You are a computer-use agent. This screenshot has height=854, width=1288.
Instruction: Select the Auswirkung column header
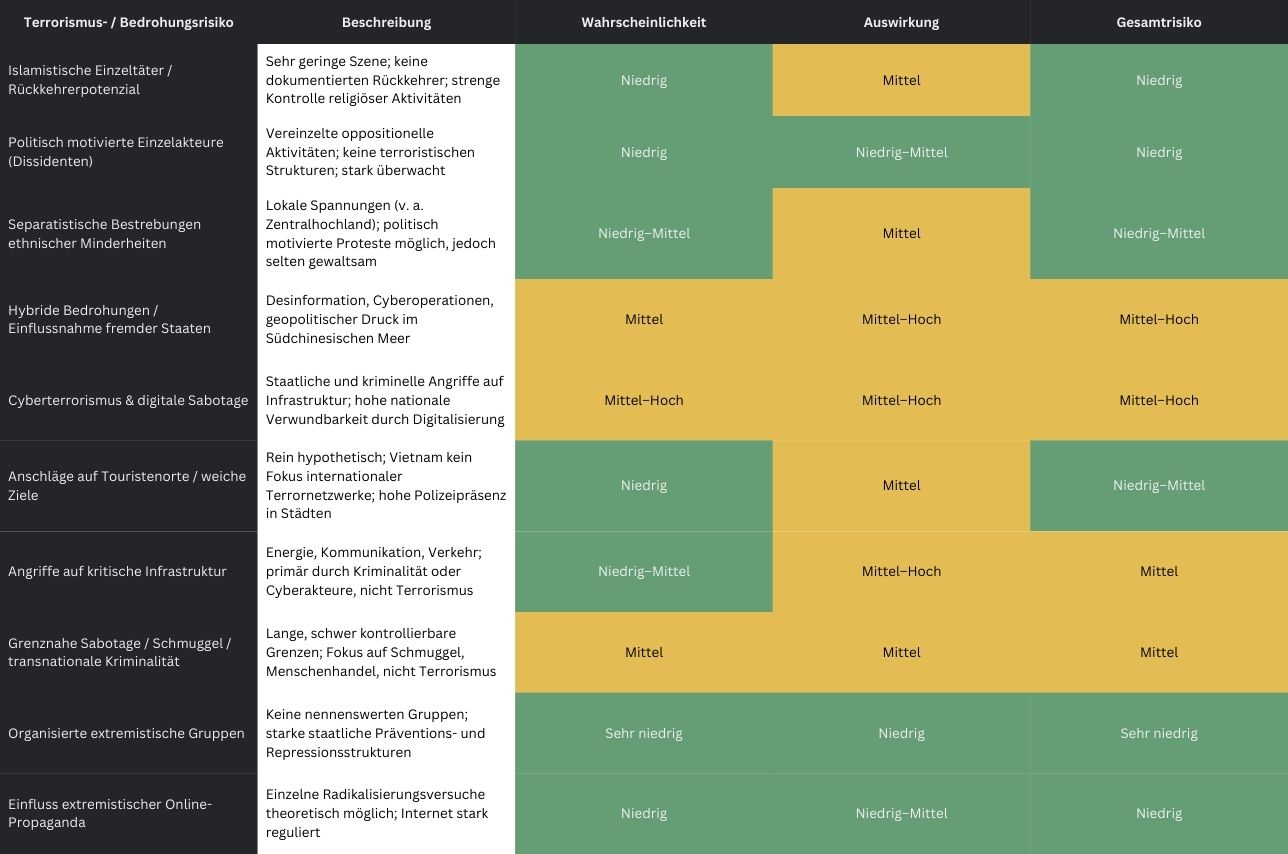[x=901, y=22]
